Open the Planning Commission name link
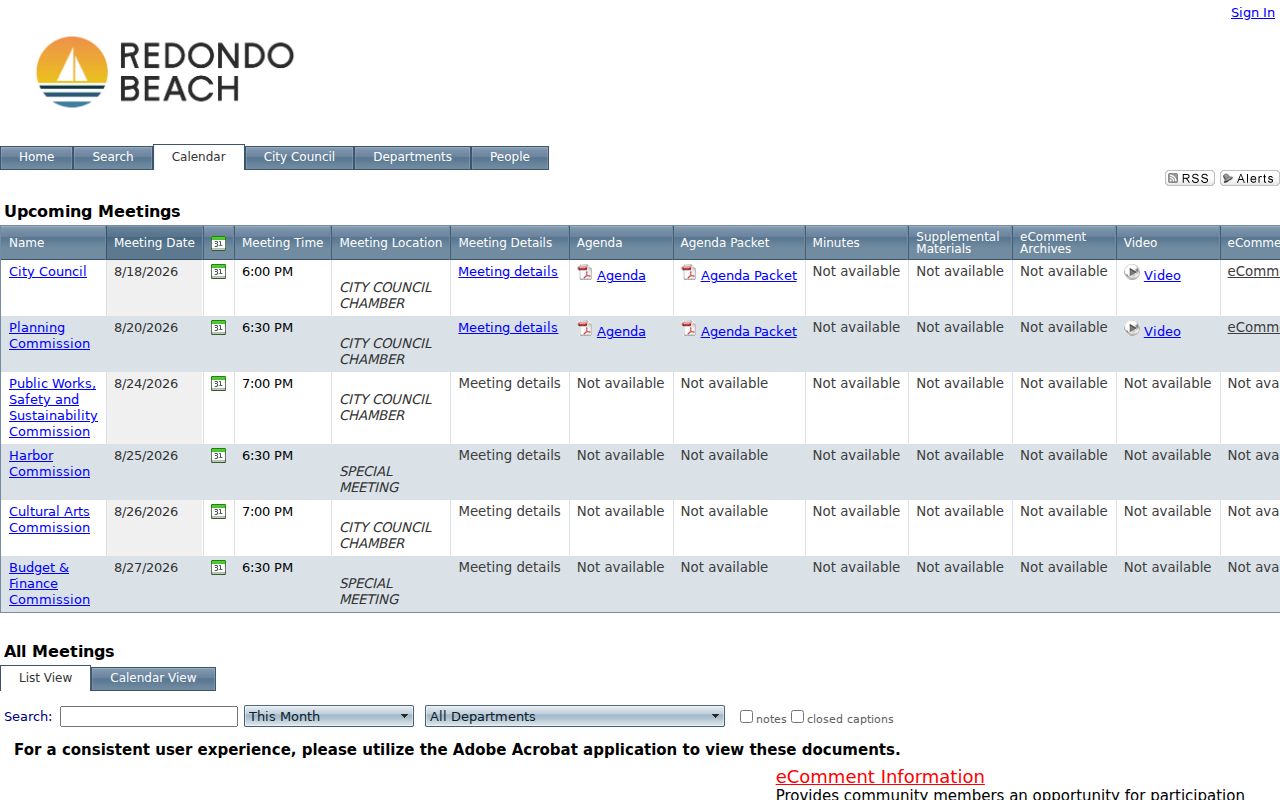 coord(49,335)
